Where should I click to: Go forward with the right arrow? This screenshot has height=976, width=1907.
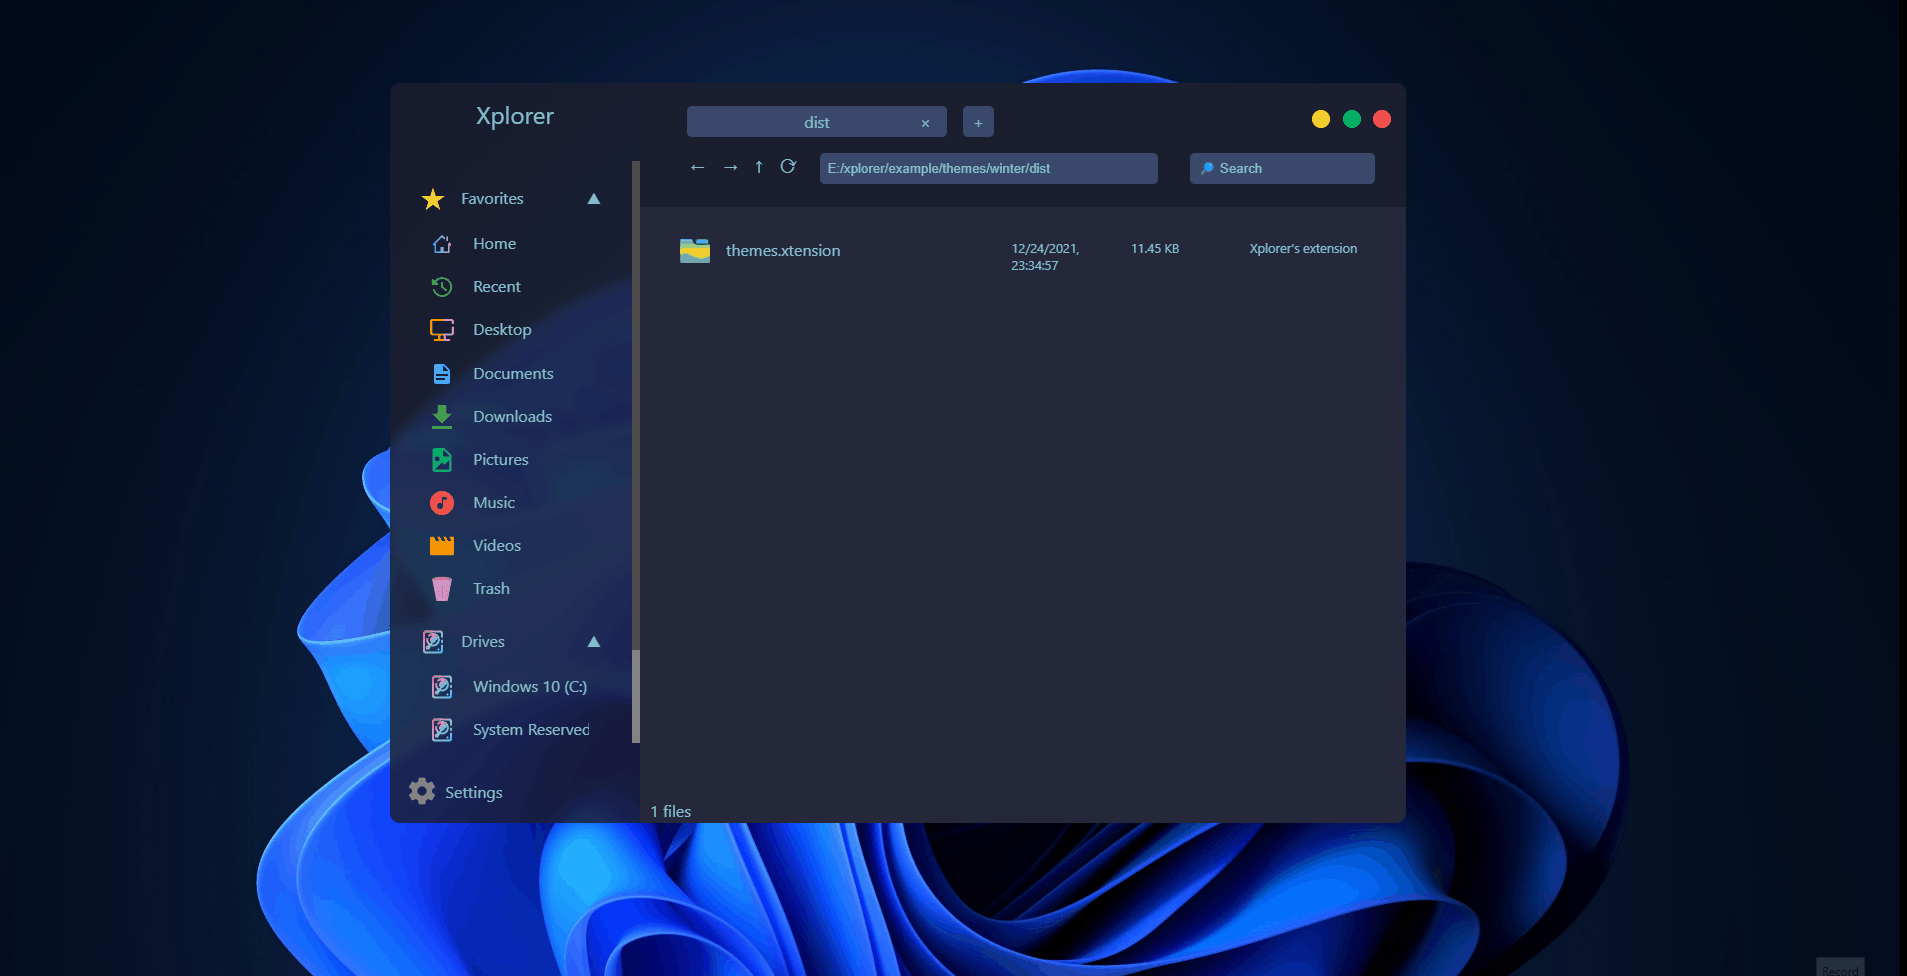pyautogui.click(x=731, y=167)
